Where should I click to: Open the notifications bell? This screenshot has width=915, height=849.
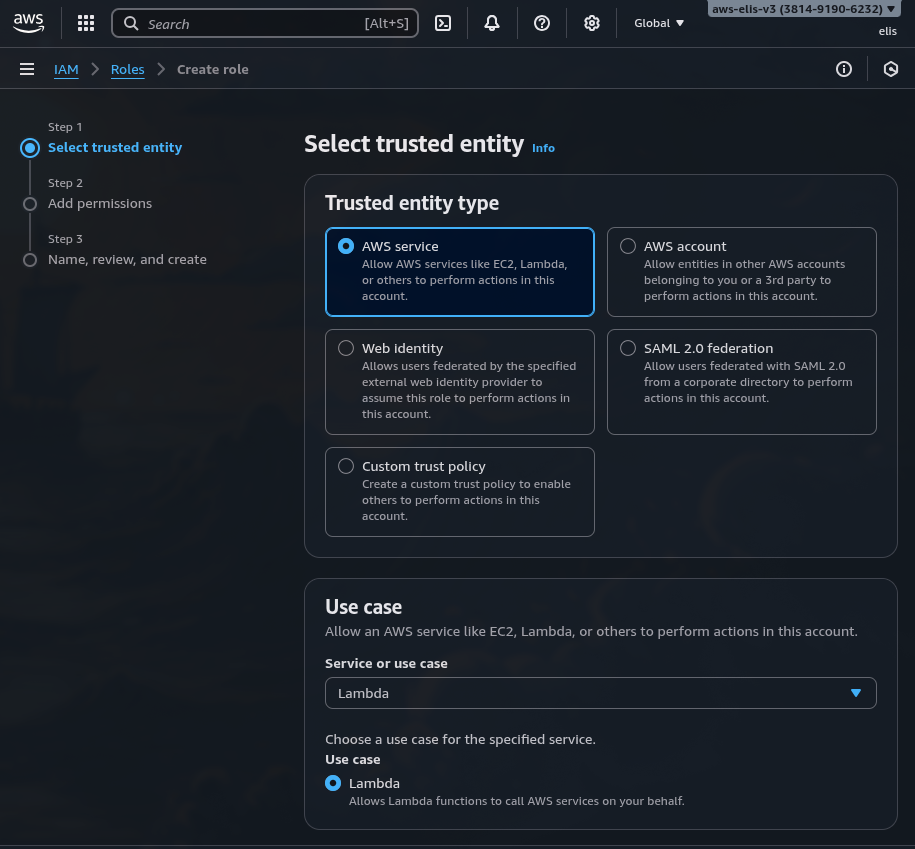492,23
